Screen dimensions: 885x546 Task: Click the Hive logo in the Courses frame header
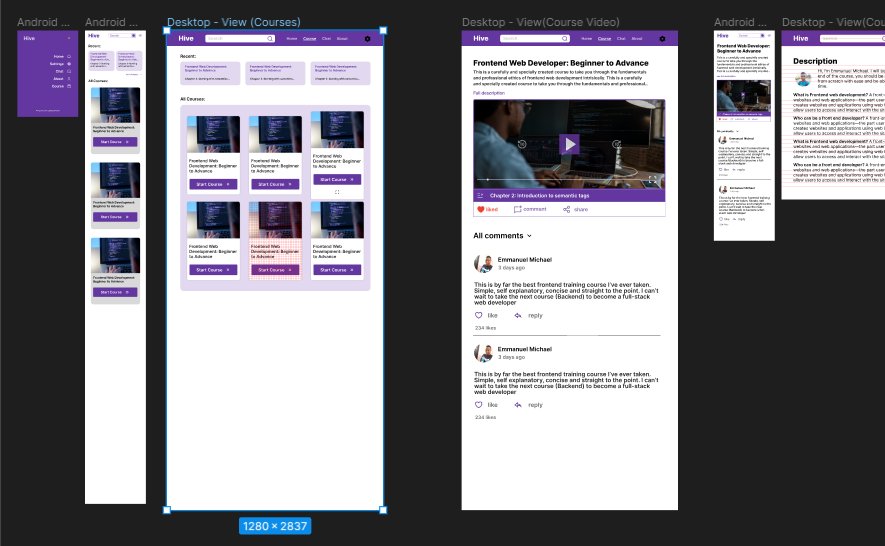pos(186,38)
